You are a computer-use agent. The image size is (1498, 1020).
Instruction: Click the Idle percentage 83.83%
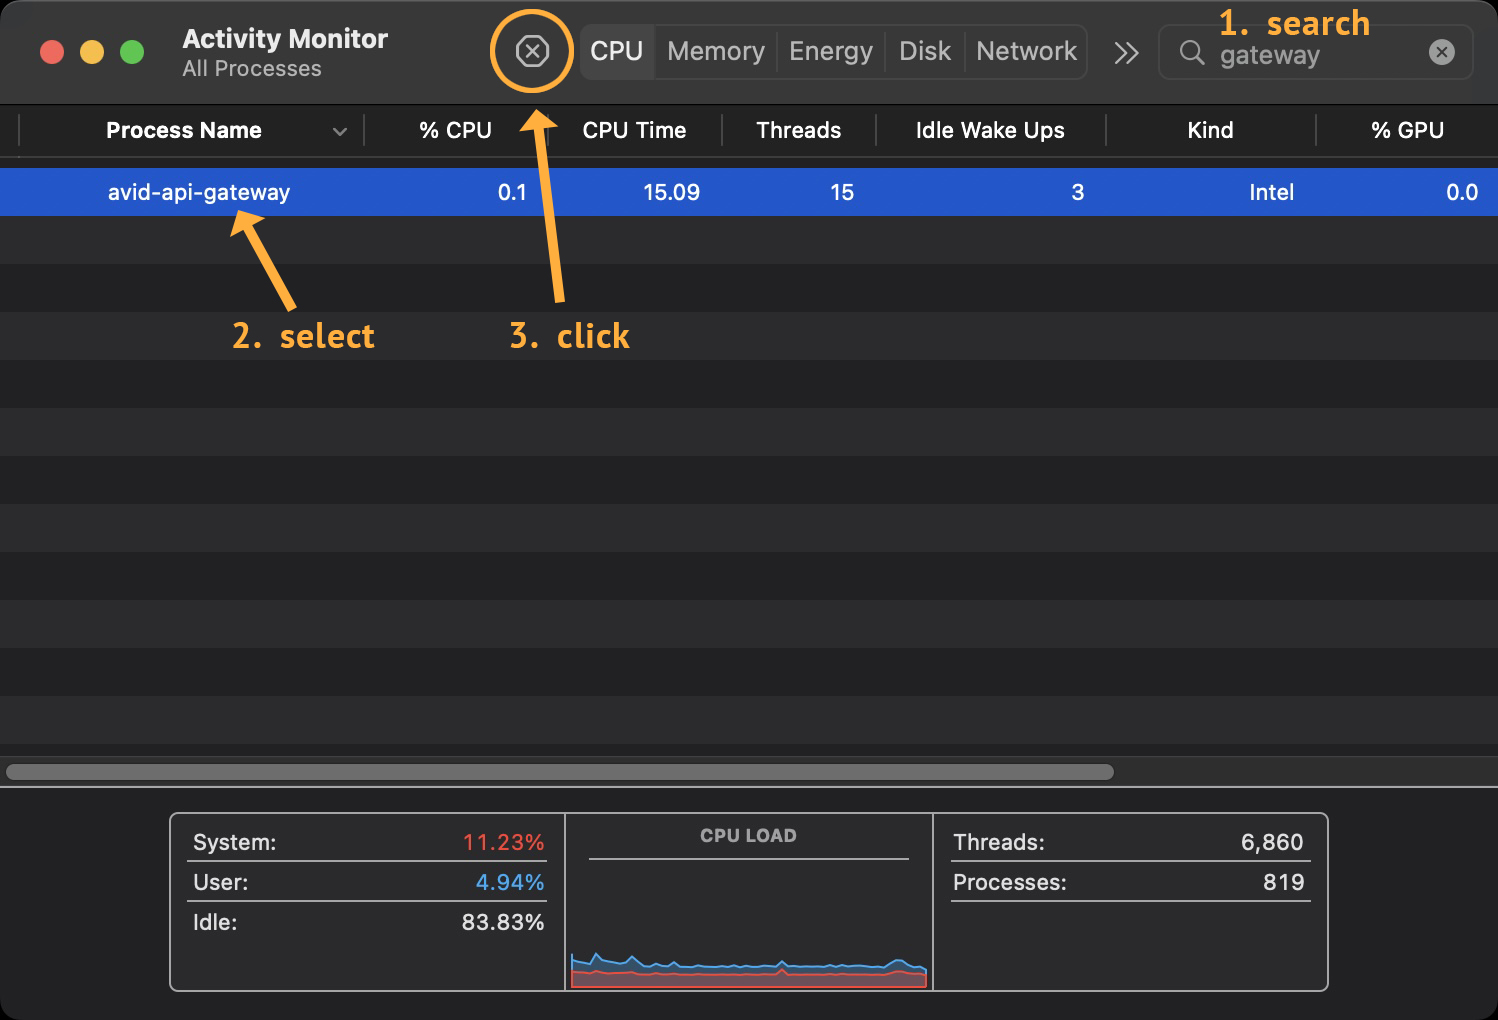tap(503, 922)
